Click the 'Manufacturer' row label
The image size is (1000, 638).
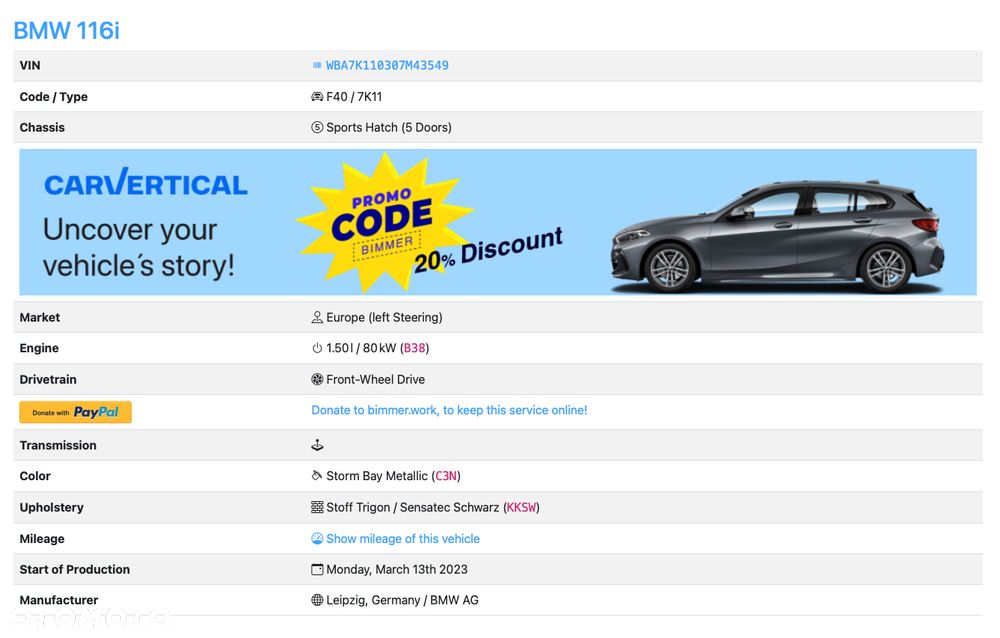(x=59, y=600)
